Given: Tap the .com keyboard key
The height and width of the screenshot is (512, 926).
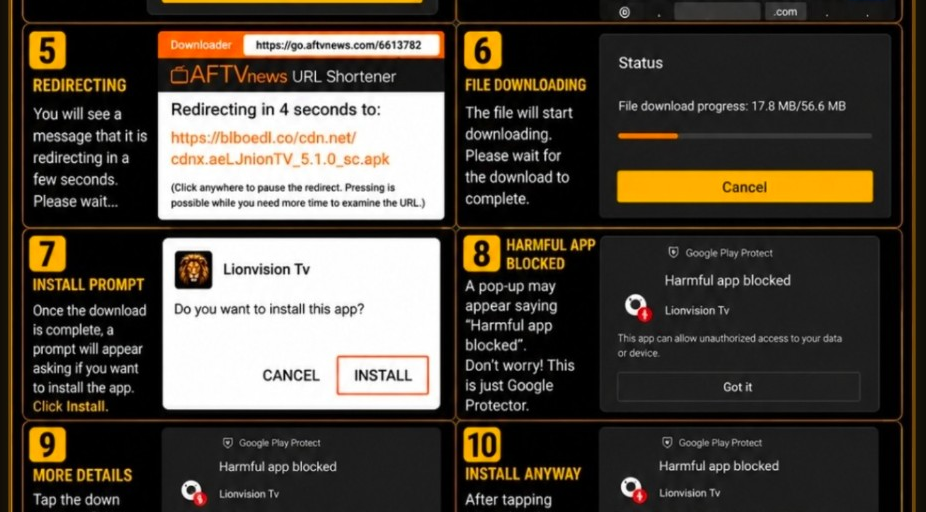Looking at the screenshot, I should pos(785,12).
